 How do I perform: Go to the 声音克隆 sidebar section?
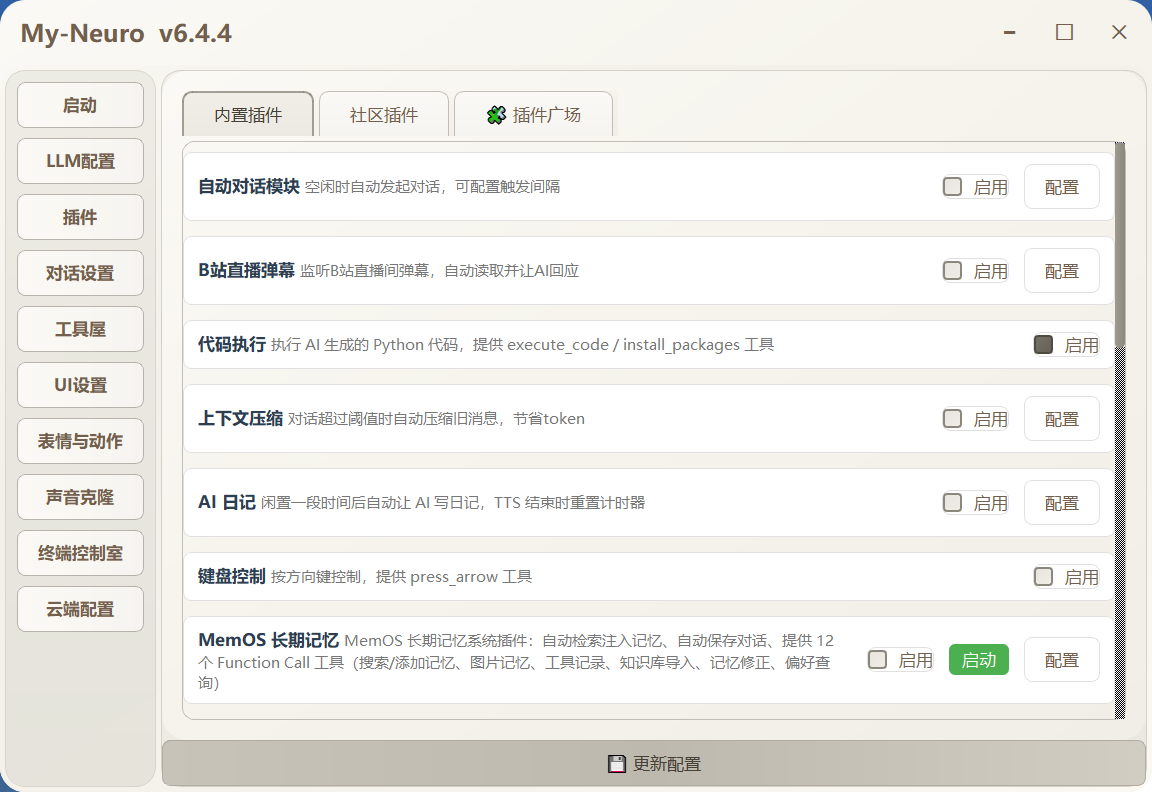point(80,497)
